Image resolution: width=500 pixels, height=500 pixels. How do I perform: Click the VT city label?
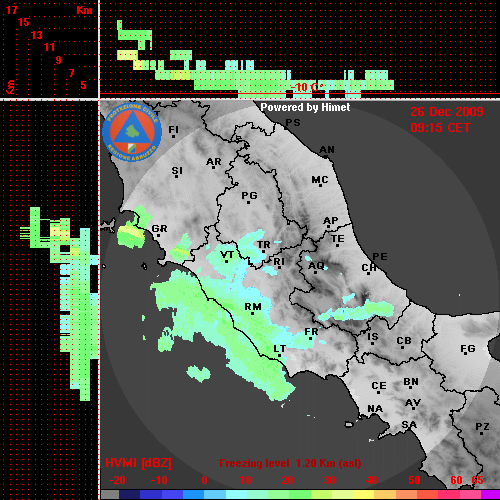pos(227,255)
